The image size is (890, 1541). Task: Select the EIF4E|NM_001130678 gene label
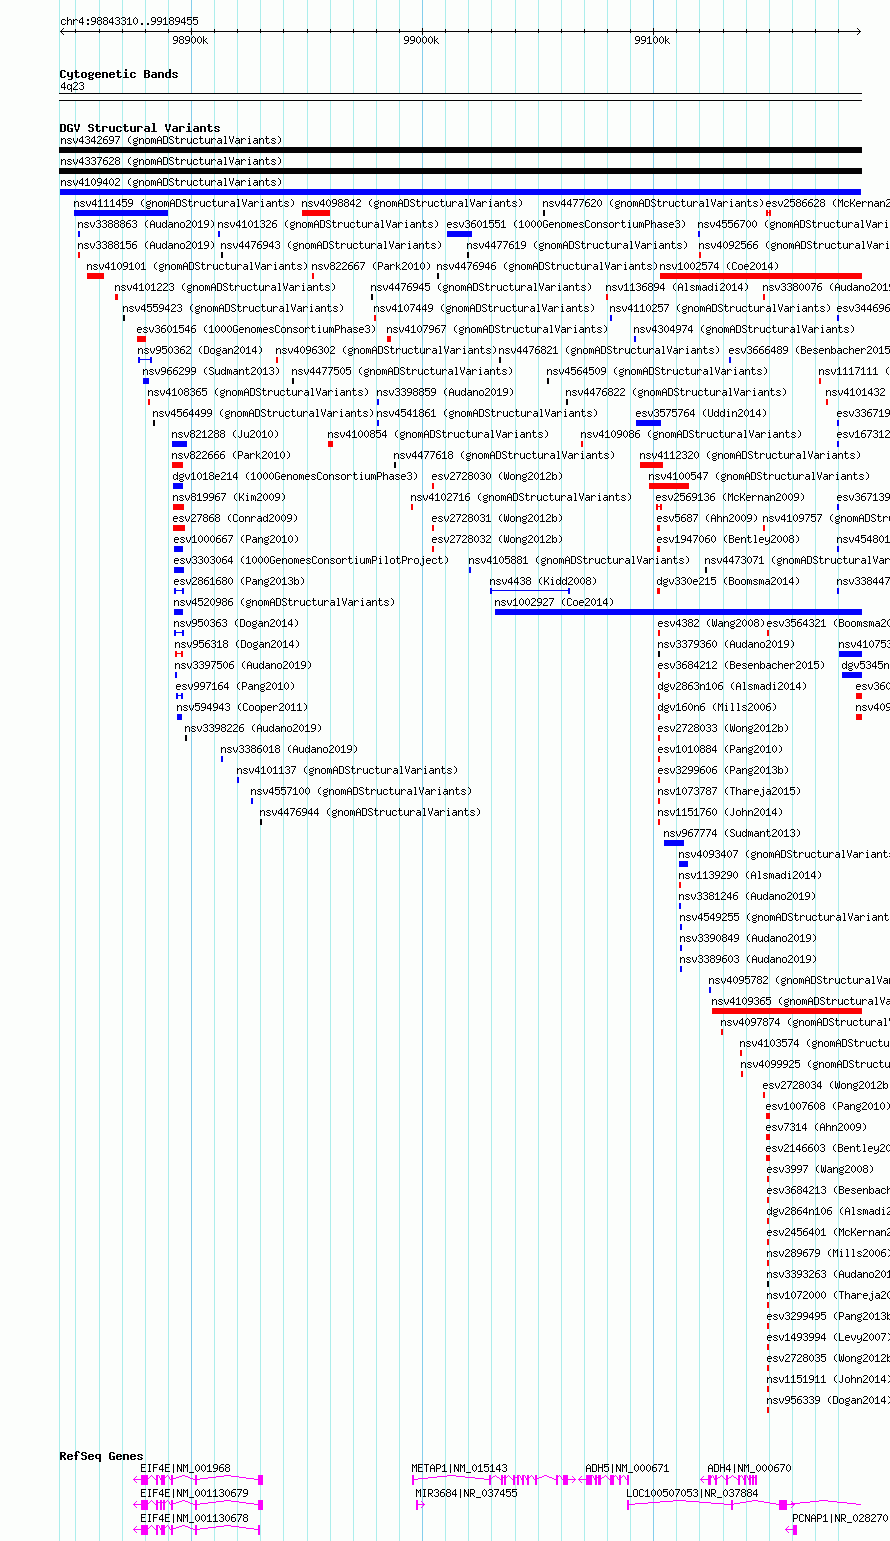pyautogui.click(x=194, y=1518)
